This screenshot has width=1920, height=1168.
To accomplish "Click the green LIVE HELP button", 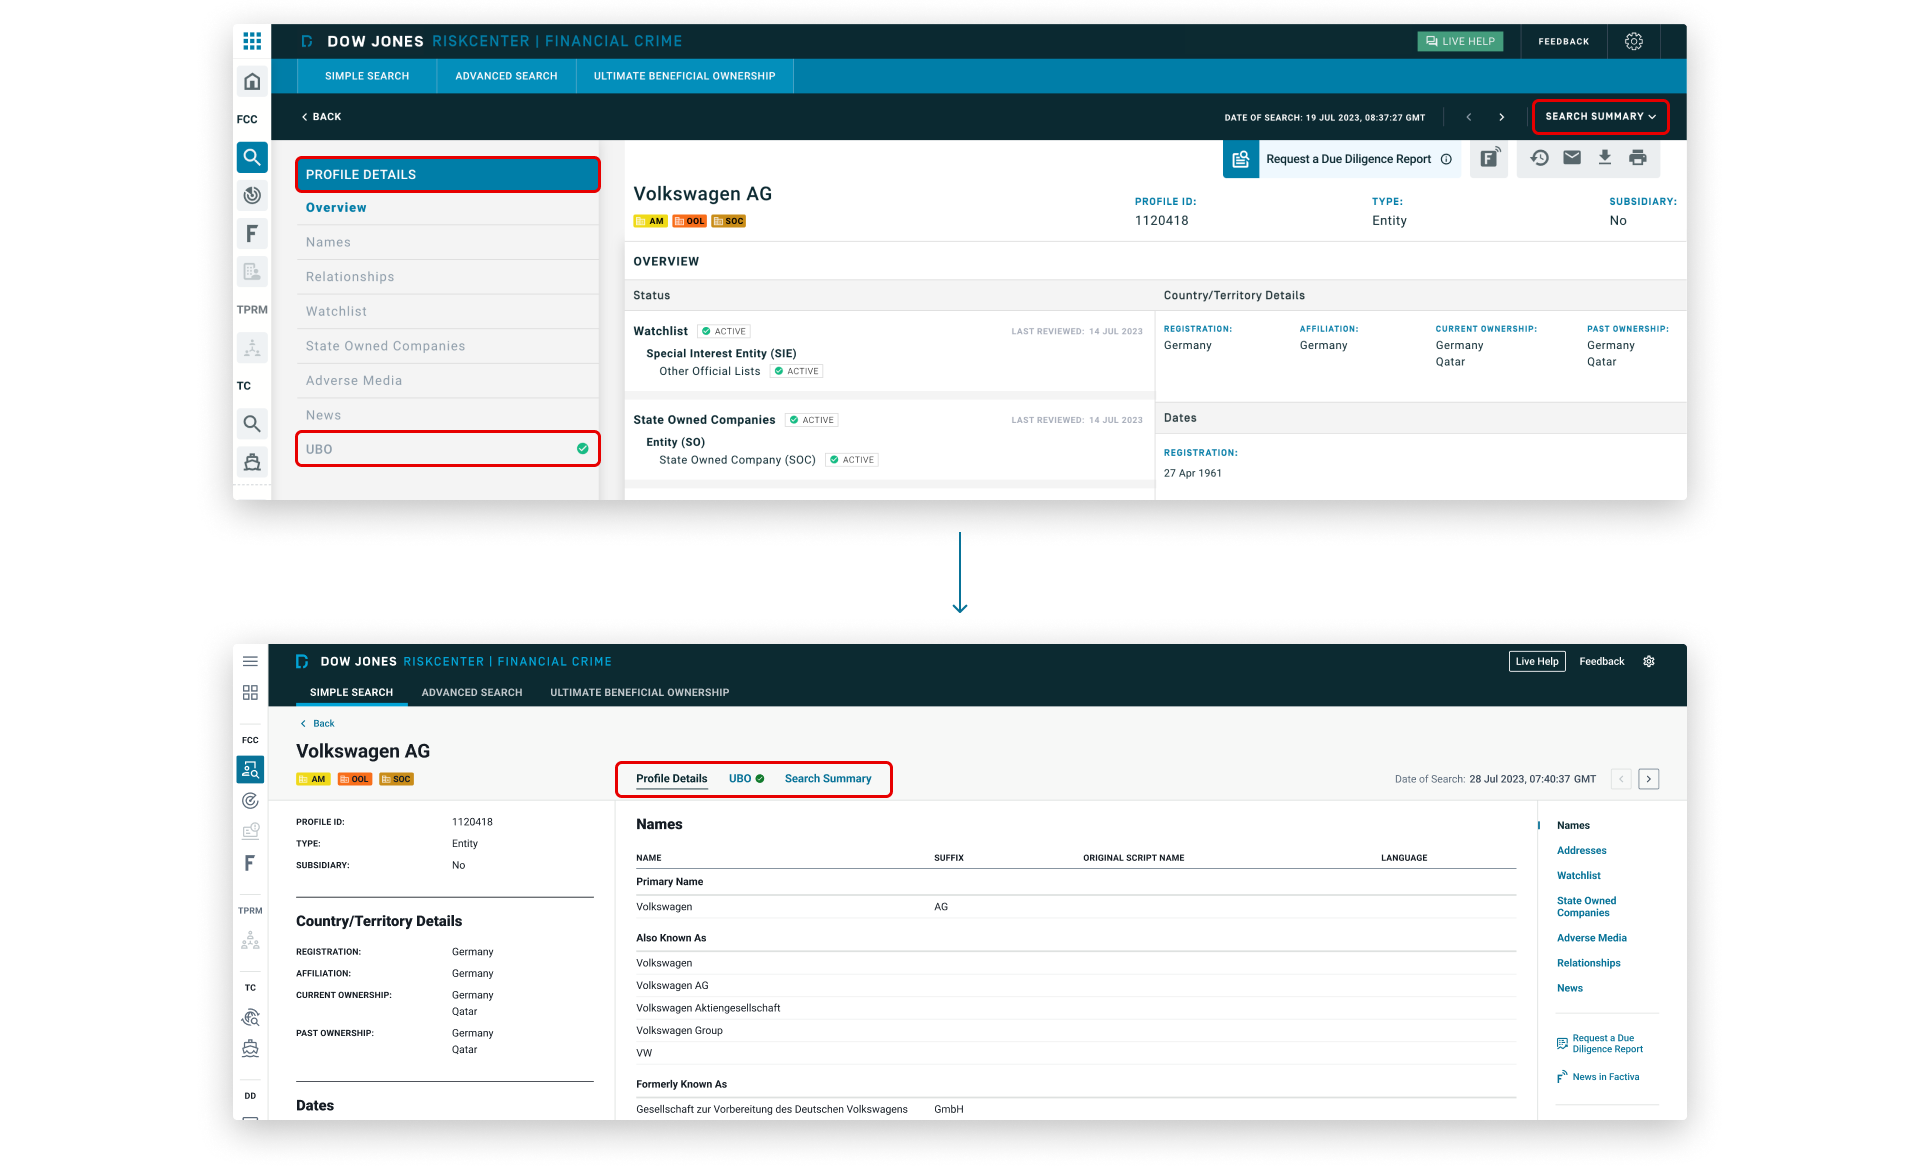I will pos(1460,41).
